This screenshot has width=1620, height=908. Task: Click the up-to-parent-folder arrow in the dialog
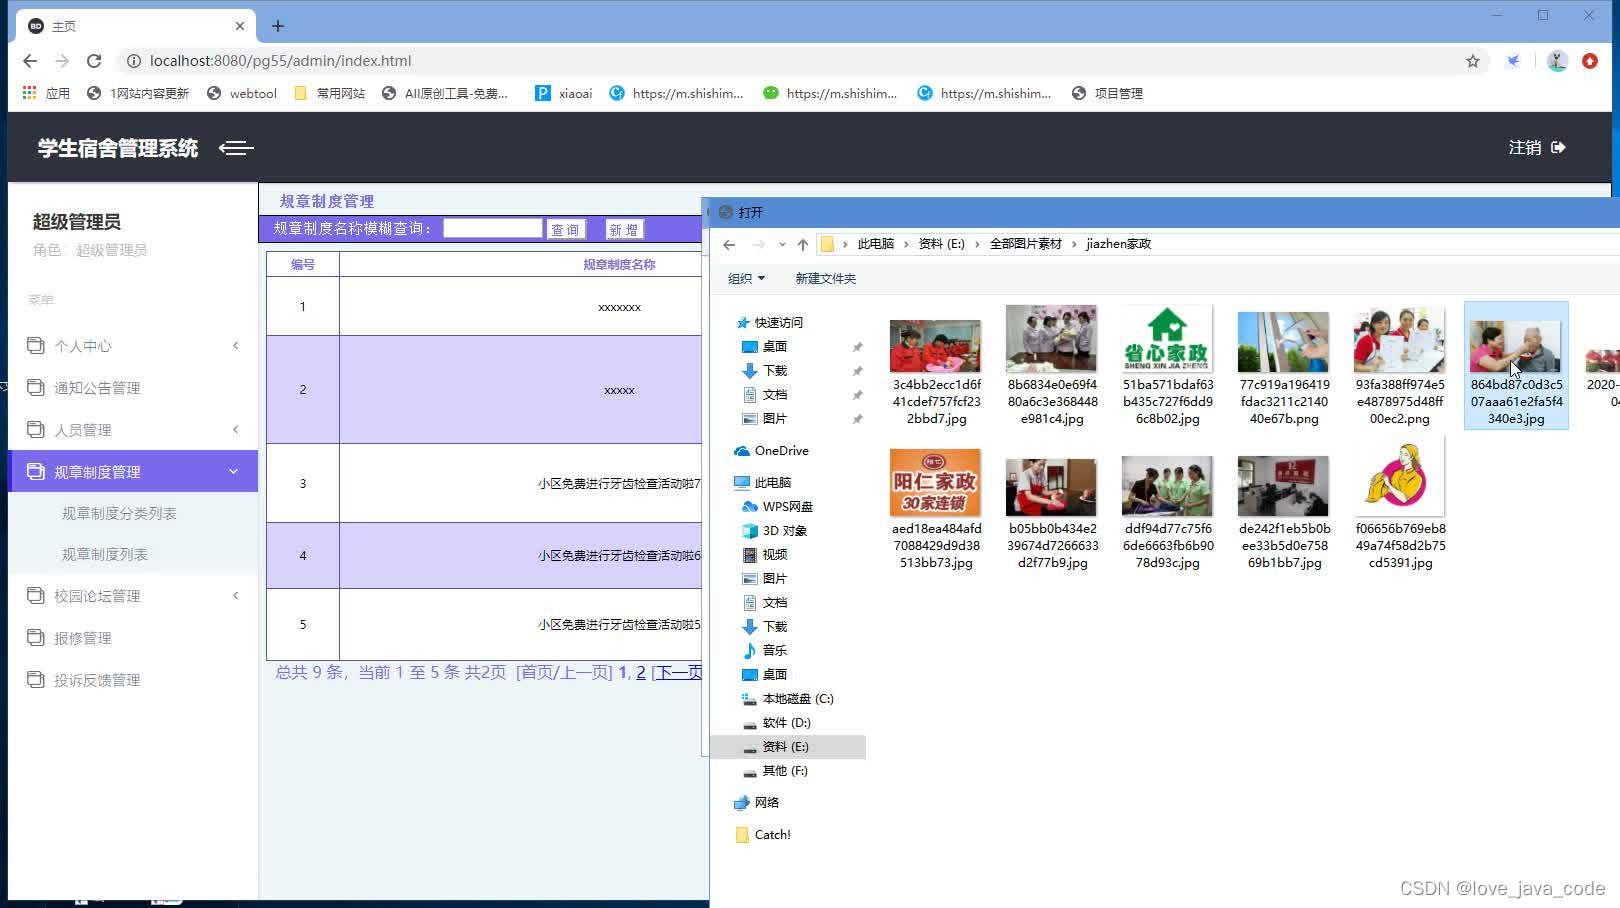coord(802,243)
